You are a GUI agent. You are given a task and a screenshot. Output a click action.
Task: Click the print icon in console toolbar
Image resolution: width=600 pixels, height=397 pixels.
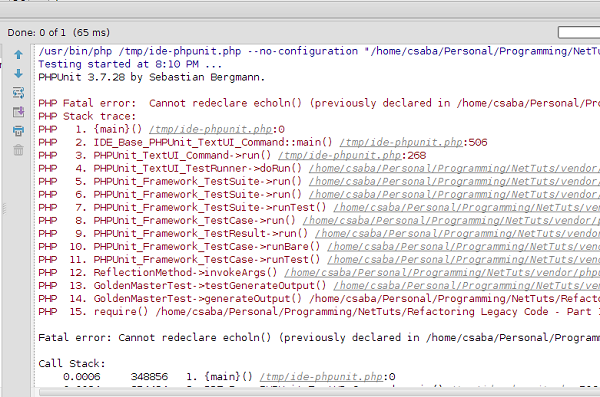(18, 131)
